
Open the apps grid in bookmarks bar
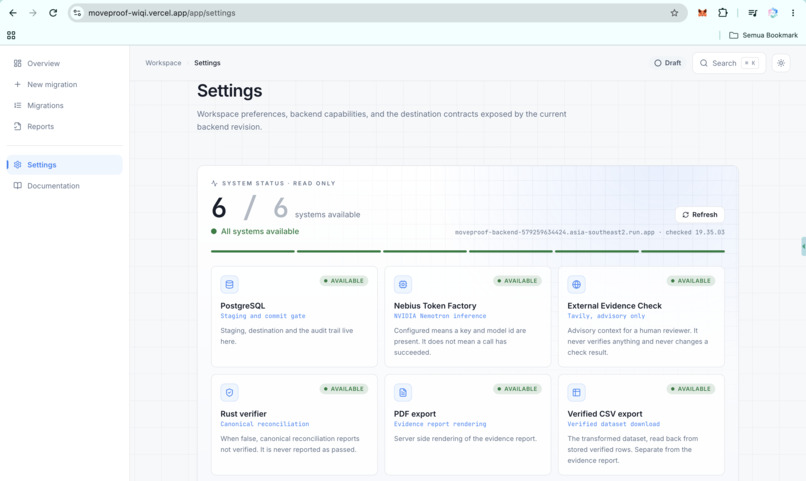(x=11, y=35)
